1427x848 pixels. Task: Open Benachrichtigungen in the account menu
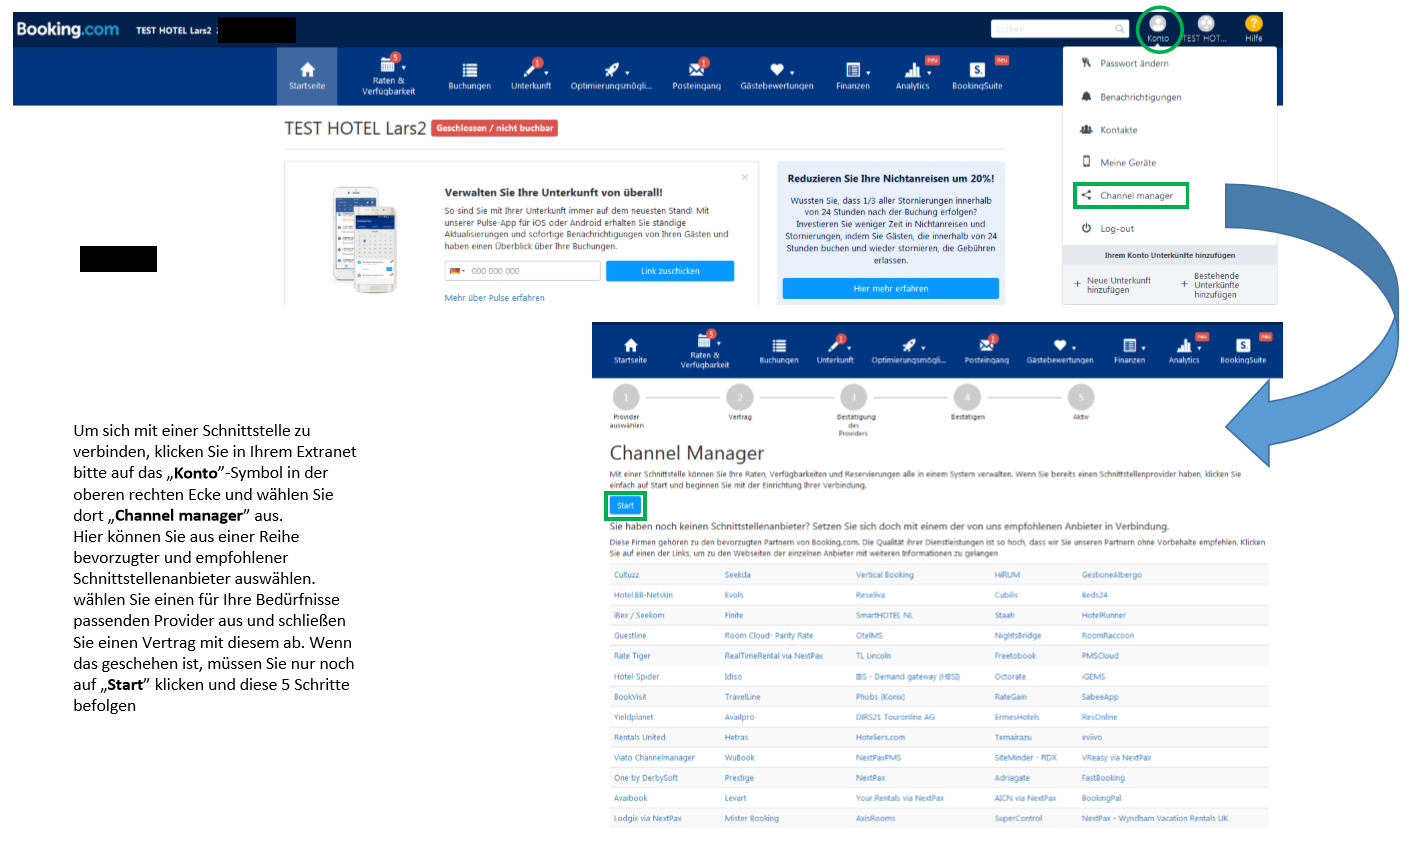1140,97
